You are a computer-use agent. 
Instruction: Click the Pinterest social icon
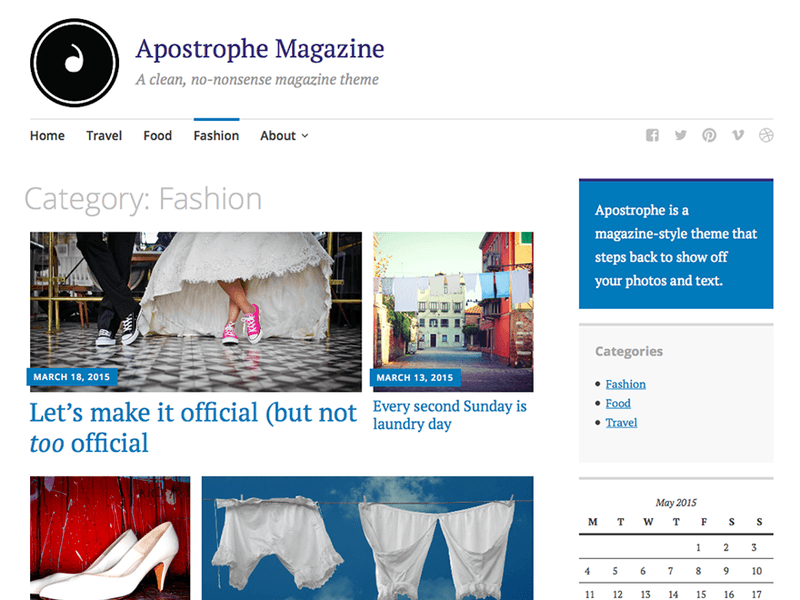[709, 135]
